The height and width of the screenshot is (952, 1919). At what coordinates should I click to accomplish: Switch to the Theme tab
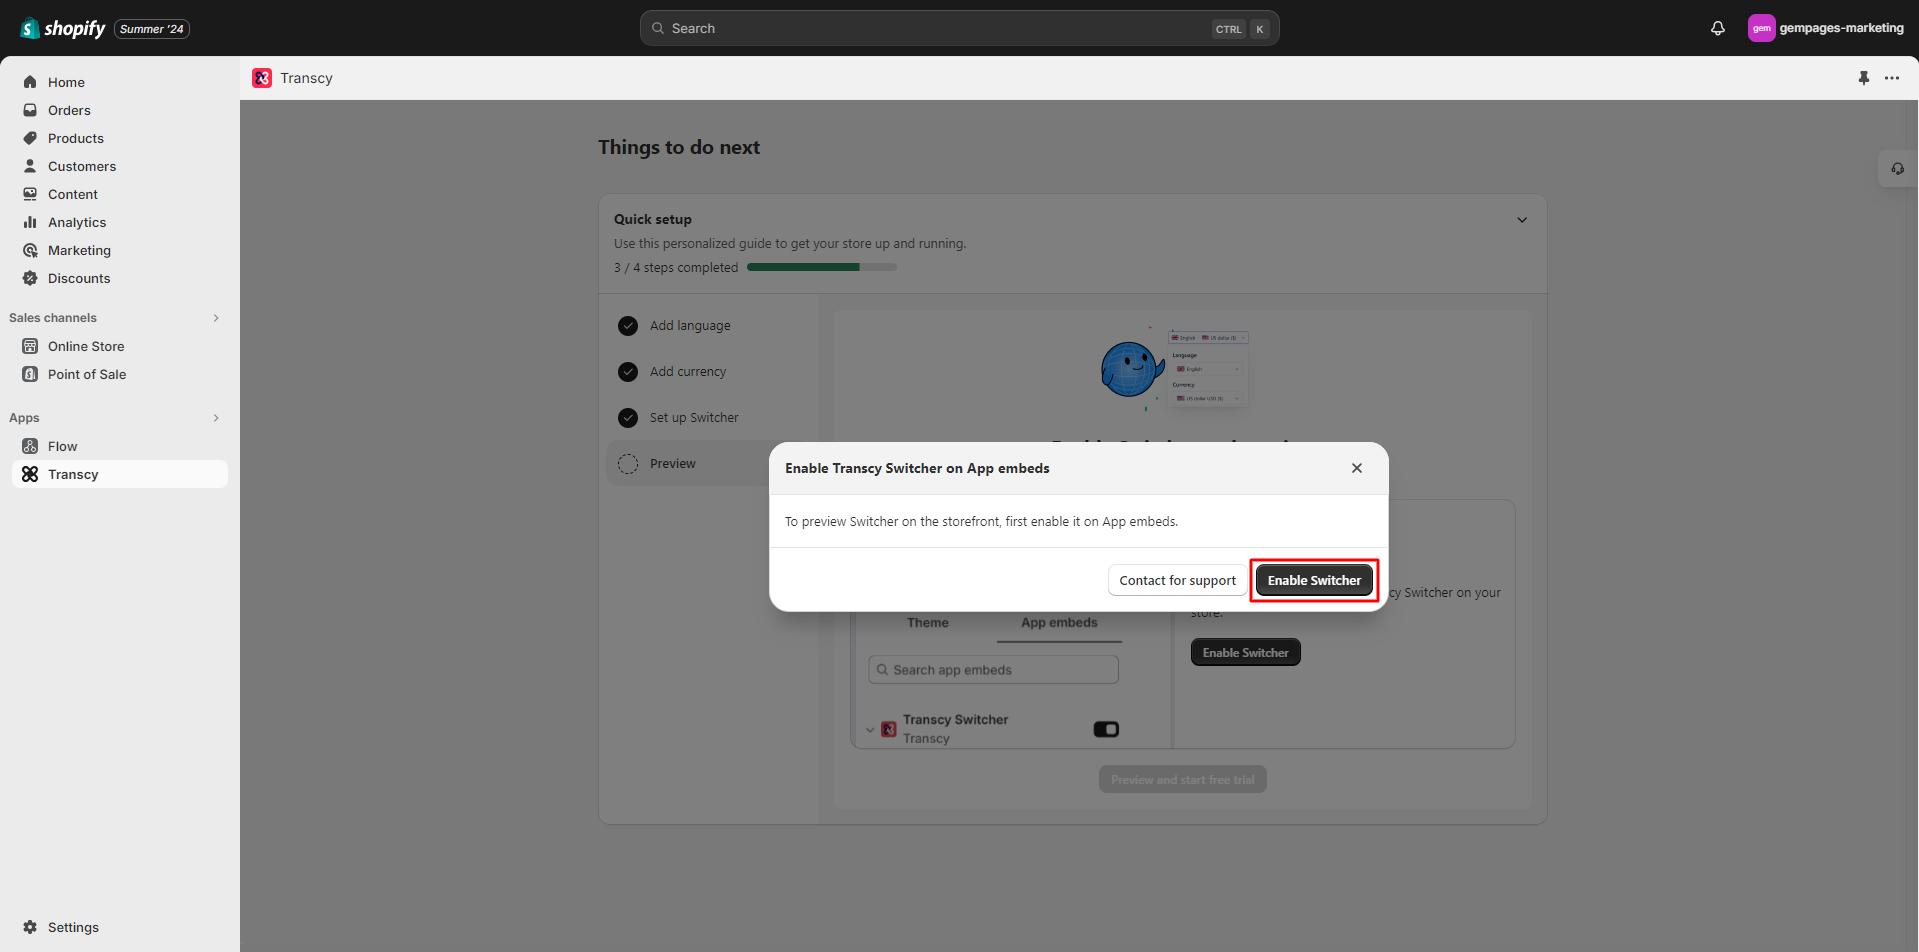point(927,622)
